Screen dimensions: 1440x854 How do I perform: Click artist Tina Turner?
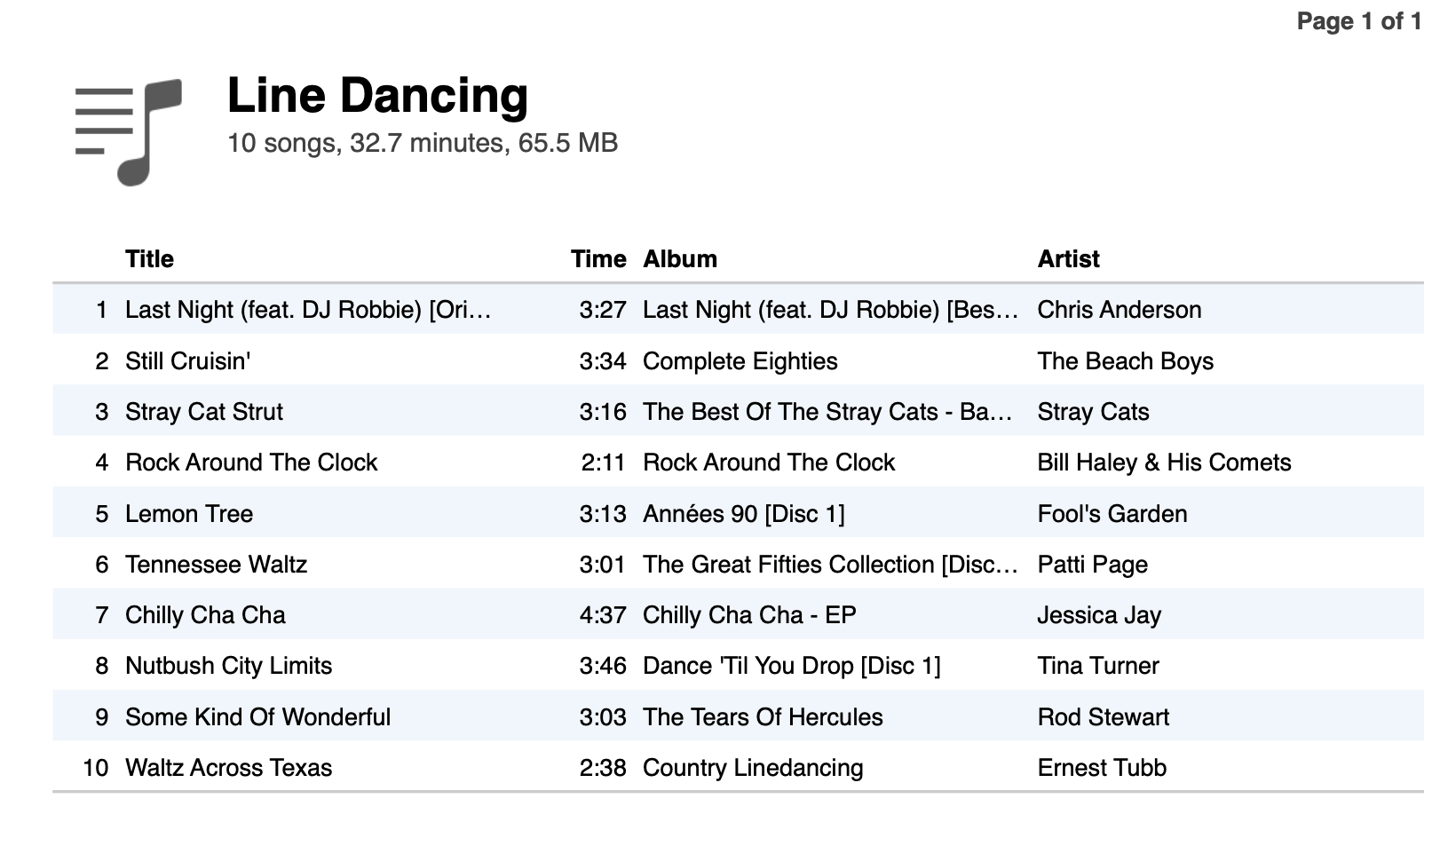[1098, 666]
